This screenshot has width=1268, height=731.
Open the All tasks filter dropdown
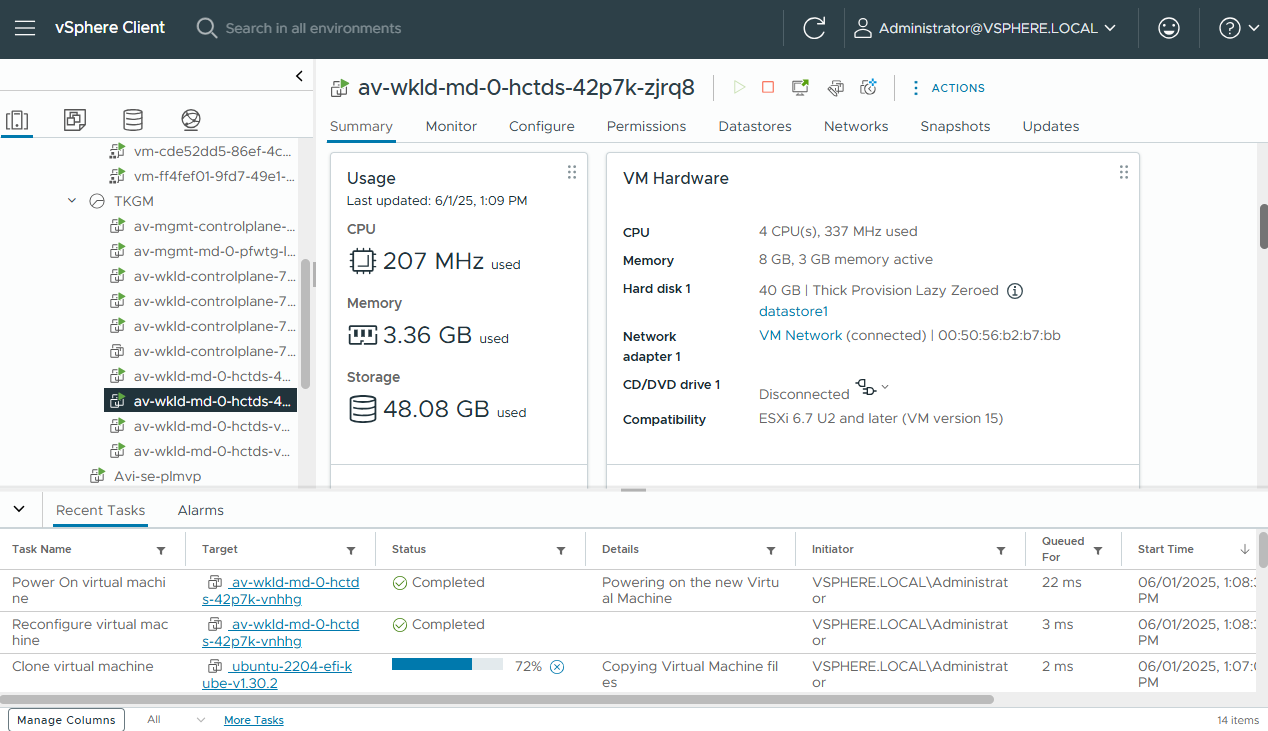tap(176, 720)
